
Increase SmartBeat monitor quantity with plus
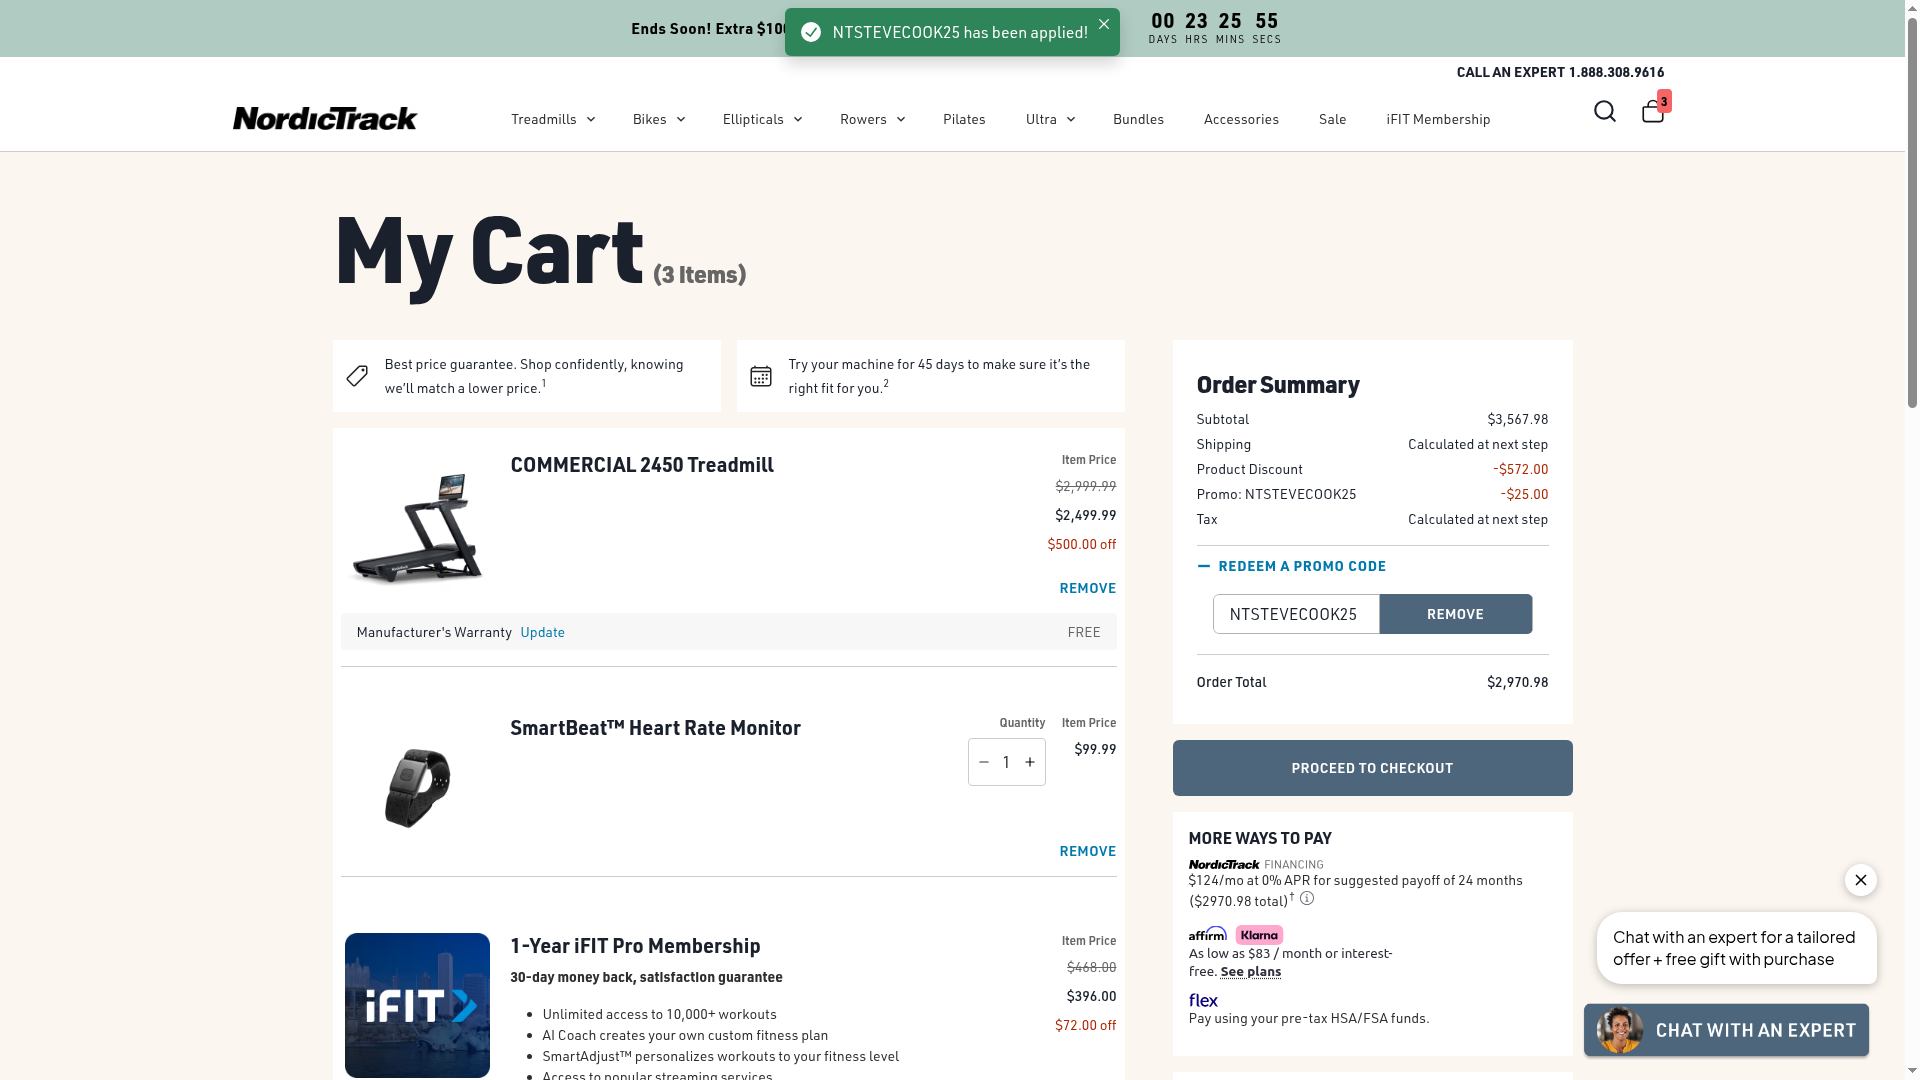[1030, 762]
